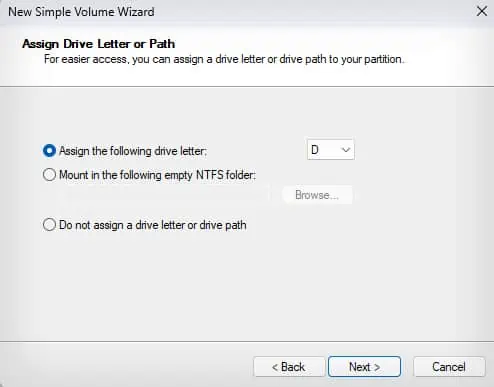Screen dimensions: 494x387
Task: Go to the previous step with Back
Action: coord(289,367)
